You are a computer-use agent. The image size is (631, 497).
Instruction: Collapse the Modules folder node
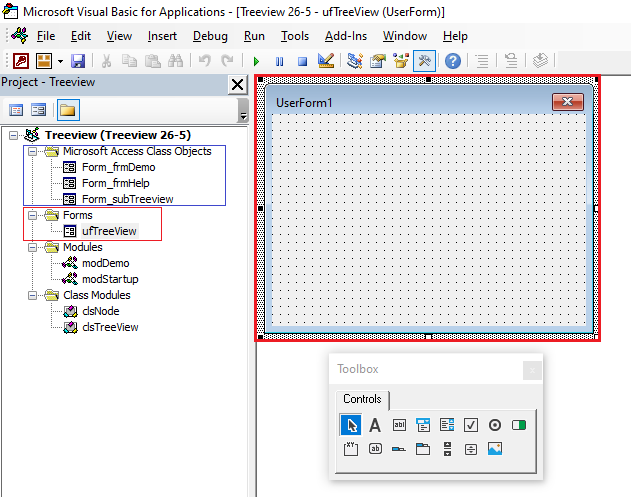(x=32, y=247)
